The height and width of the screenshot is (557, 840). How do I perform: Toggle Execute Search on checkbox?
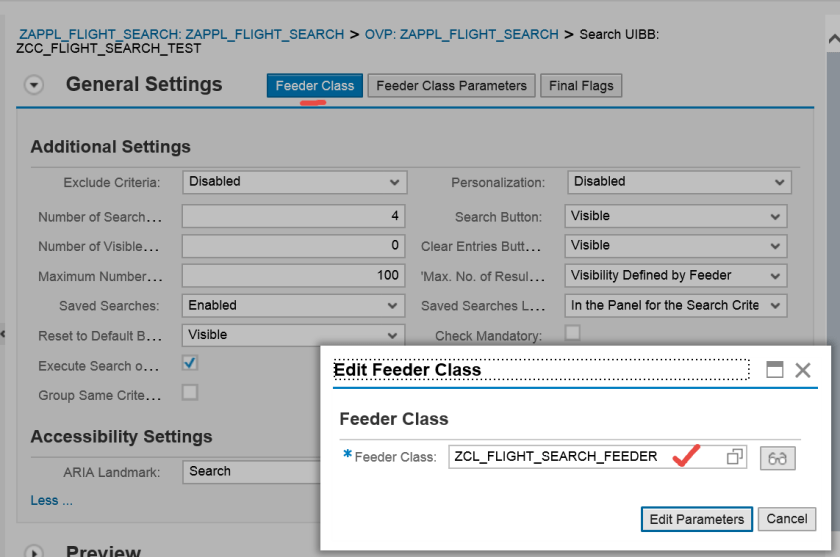(190, 363)
